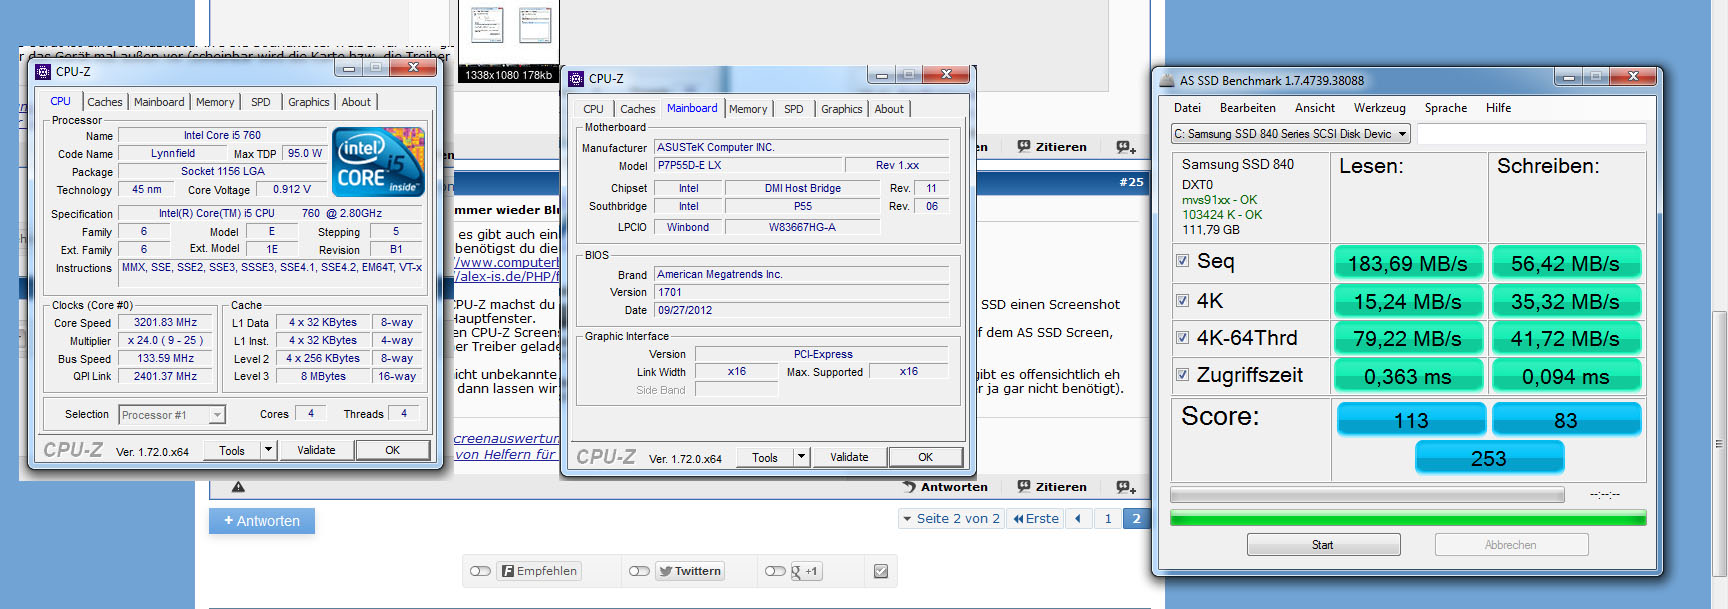Click the Google +1 button
Image resolution: width=1728 pixels, height=609 pixels.
click(x=805, y=571)
